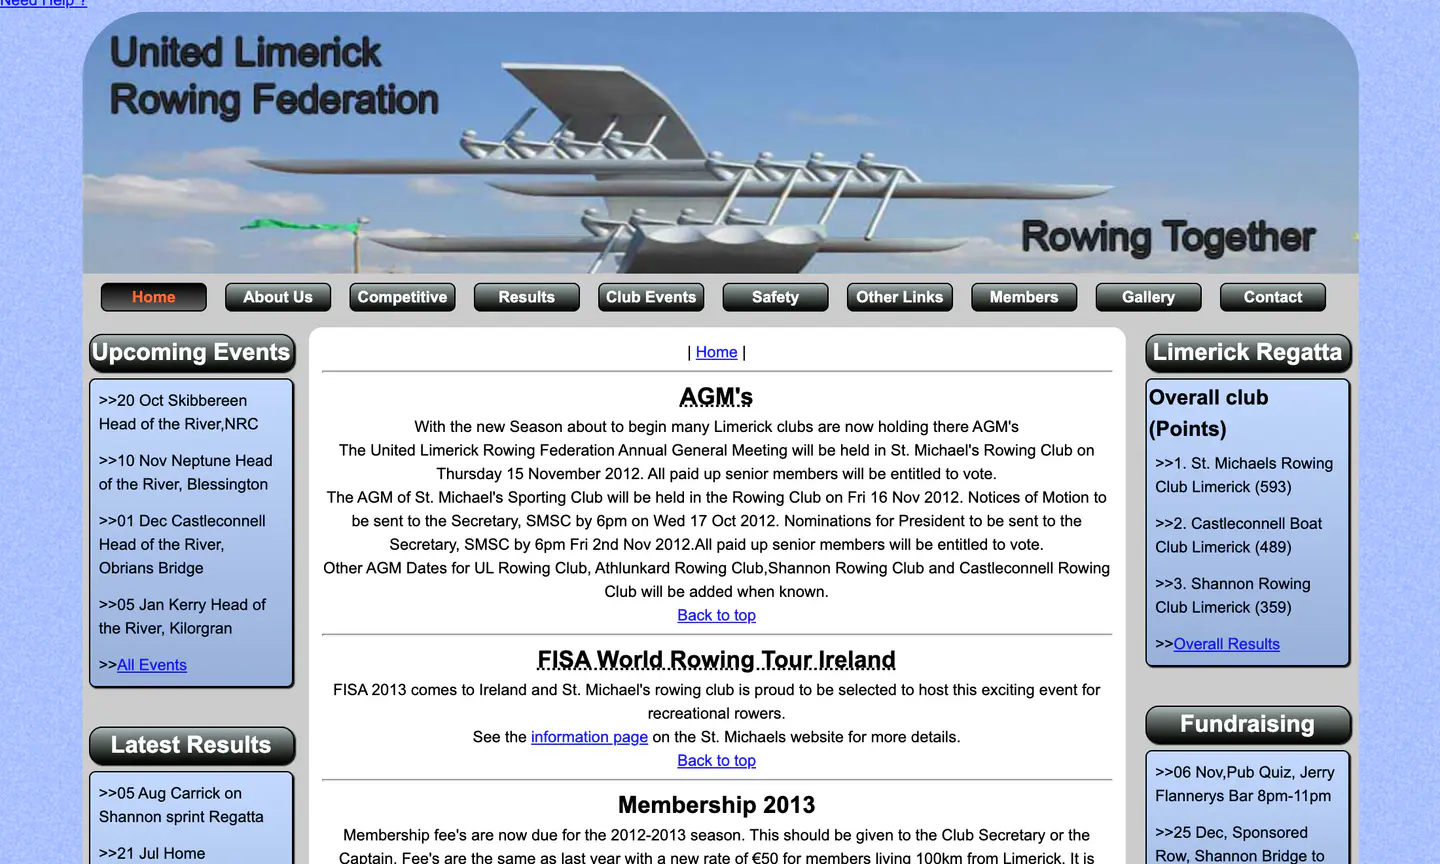Click the Fundraising header
This screenshot has width=1440, height=864.
pyautogui.click(x=1247, y=725)
